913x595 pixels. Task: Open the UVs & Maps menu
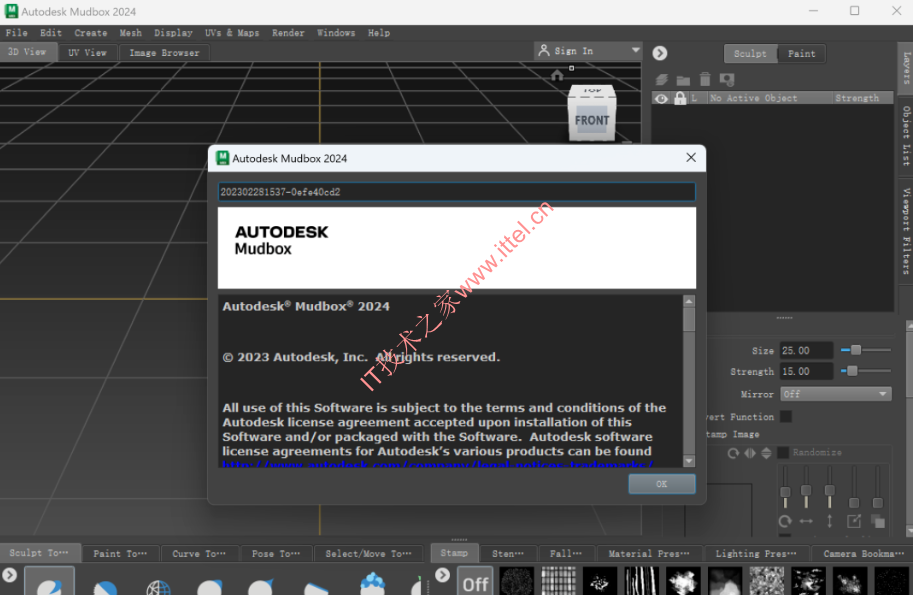point(232,33)
